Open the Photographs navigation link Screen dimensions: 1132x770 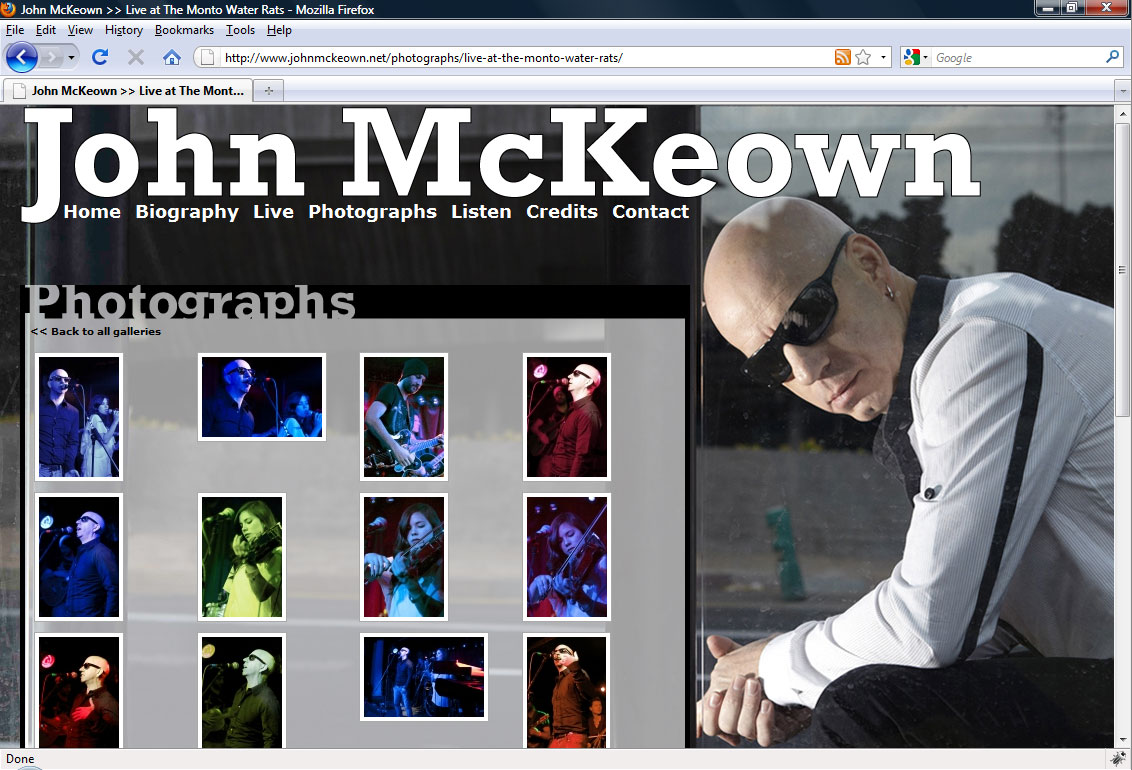[x=373, y=211]
